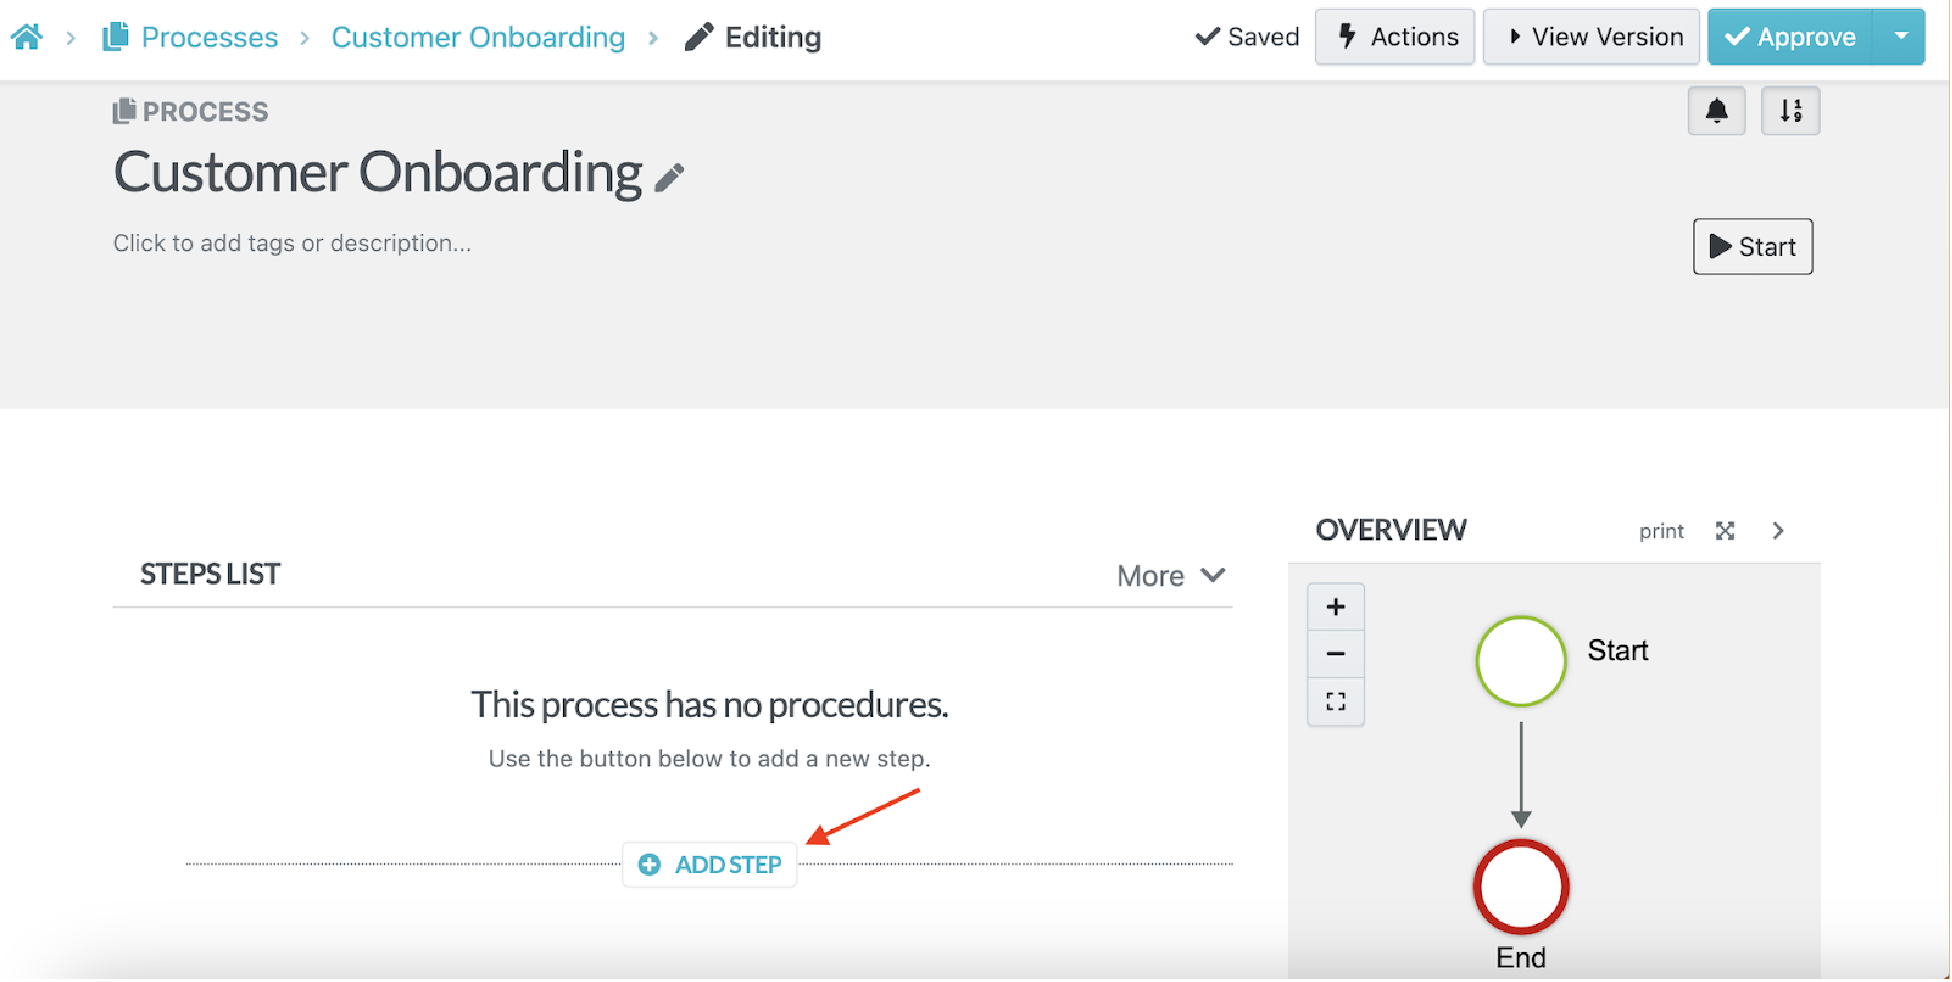
Task: Fit the overview diagram to view
Action: click(1335, 701)
